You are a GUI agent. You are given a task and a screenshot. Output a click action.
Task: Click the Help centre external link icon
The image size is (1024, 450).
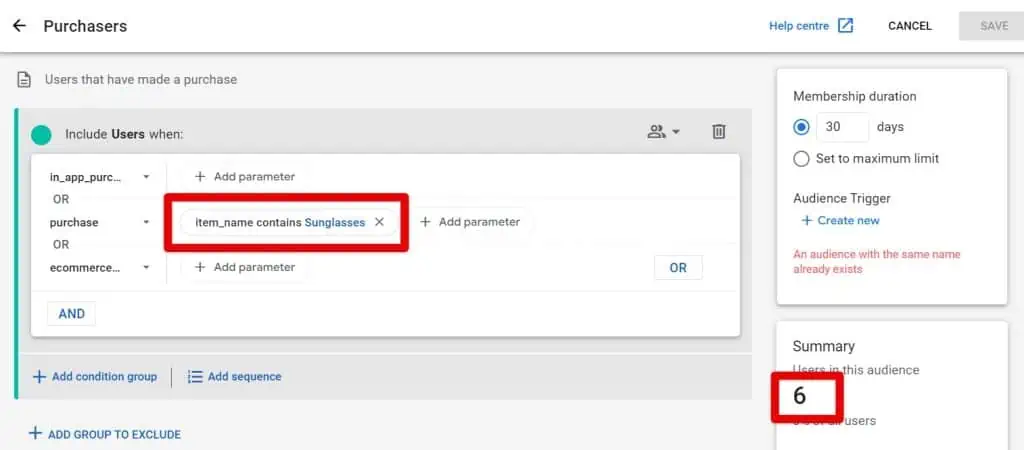[846, 26]
